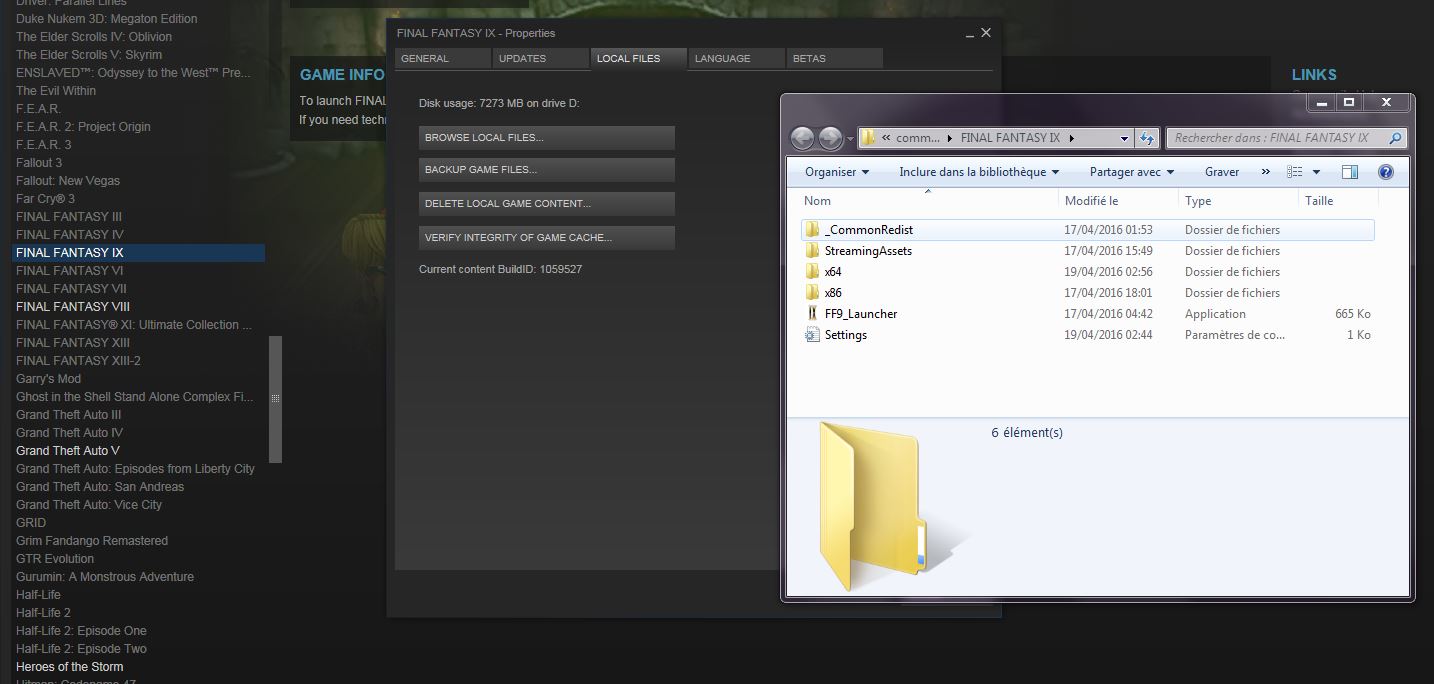Select Grand Theft Auto V in library

pos(68,451)
